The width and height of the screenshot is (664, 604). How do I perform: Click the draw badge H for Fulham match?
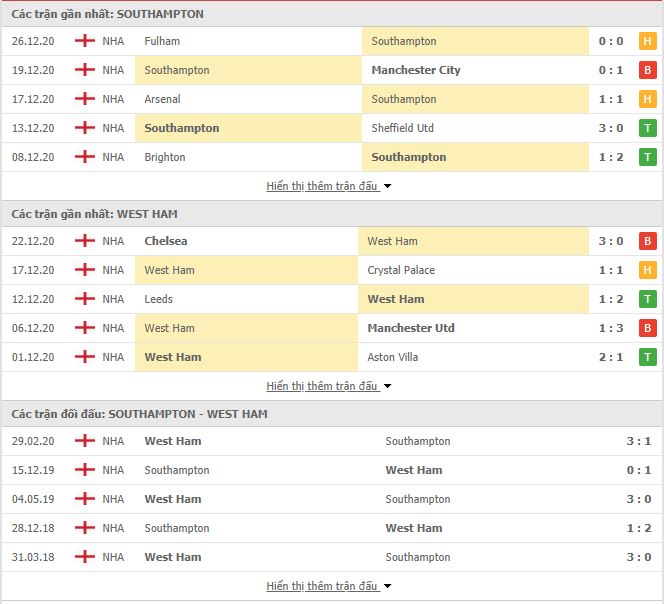point(647,41)
